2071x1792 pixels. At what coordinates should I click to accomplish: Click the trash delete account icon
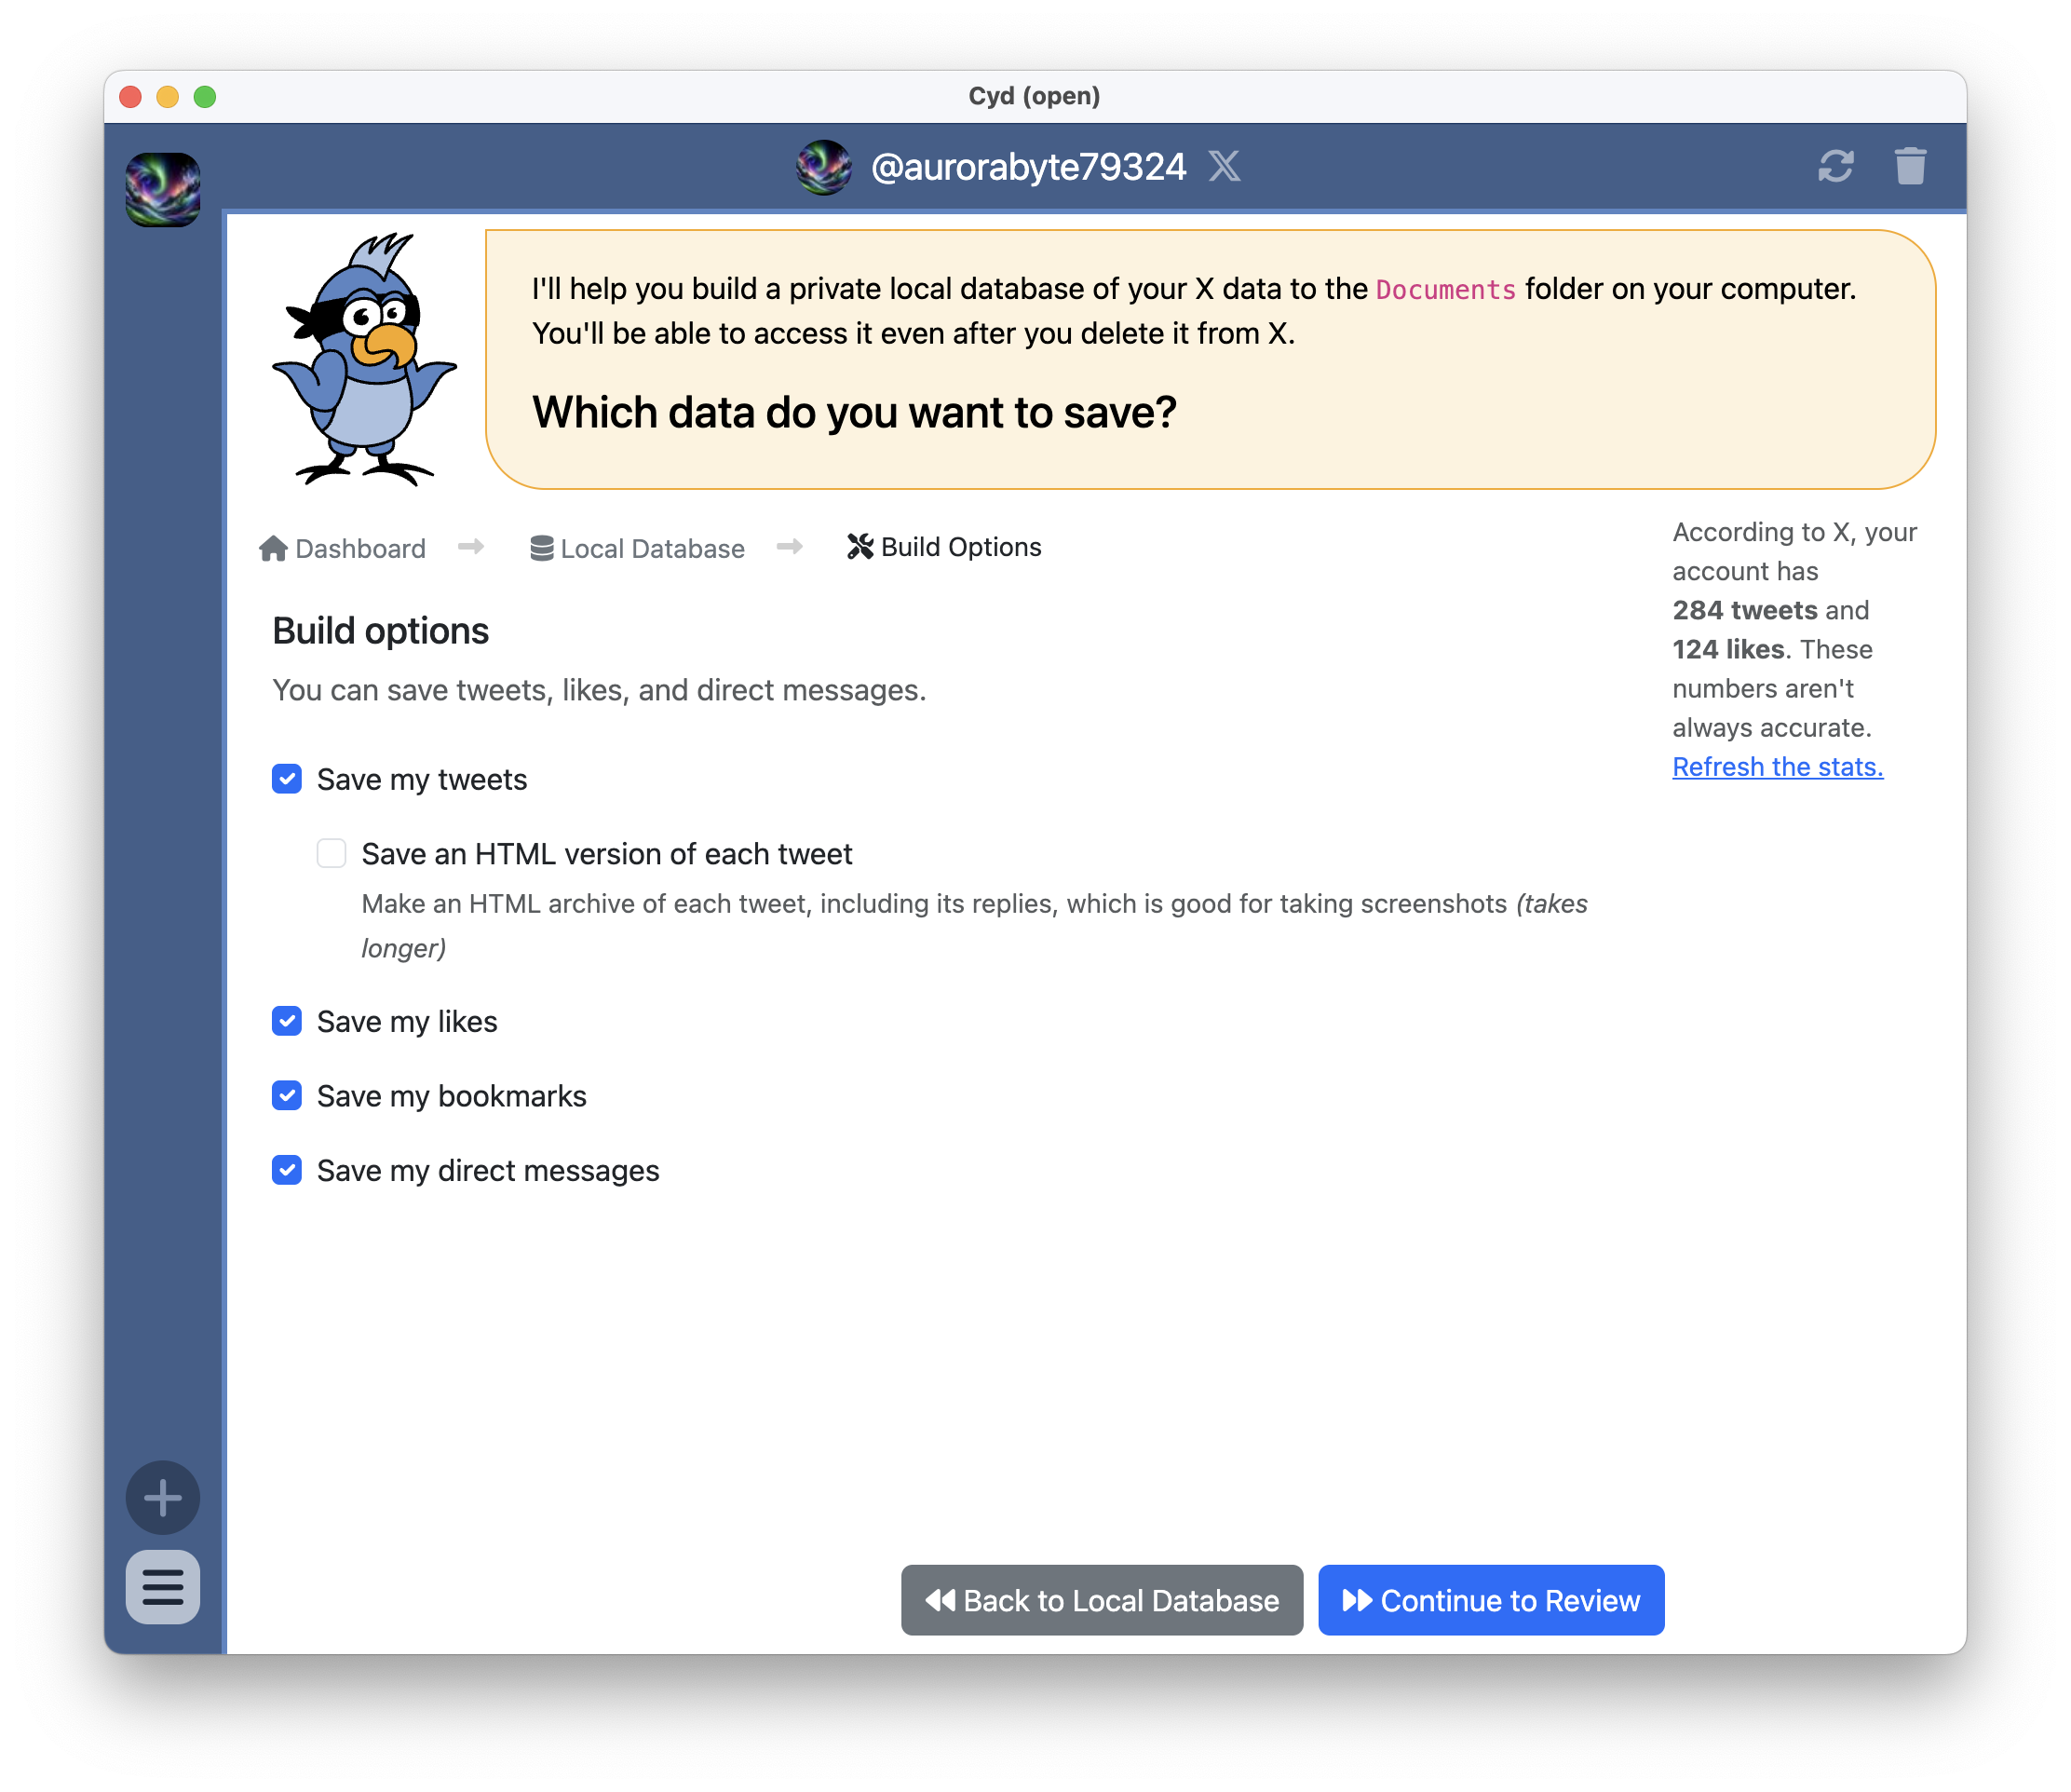click(x=1909, y=166)
